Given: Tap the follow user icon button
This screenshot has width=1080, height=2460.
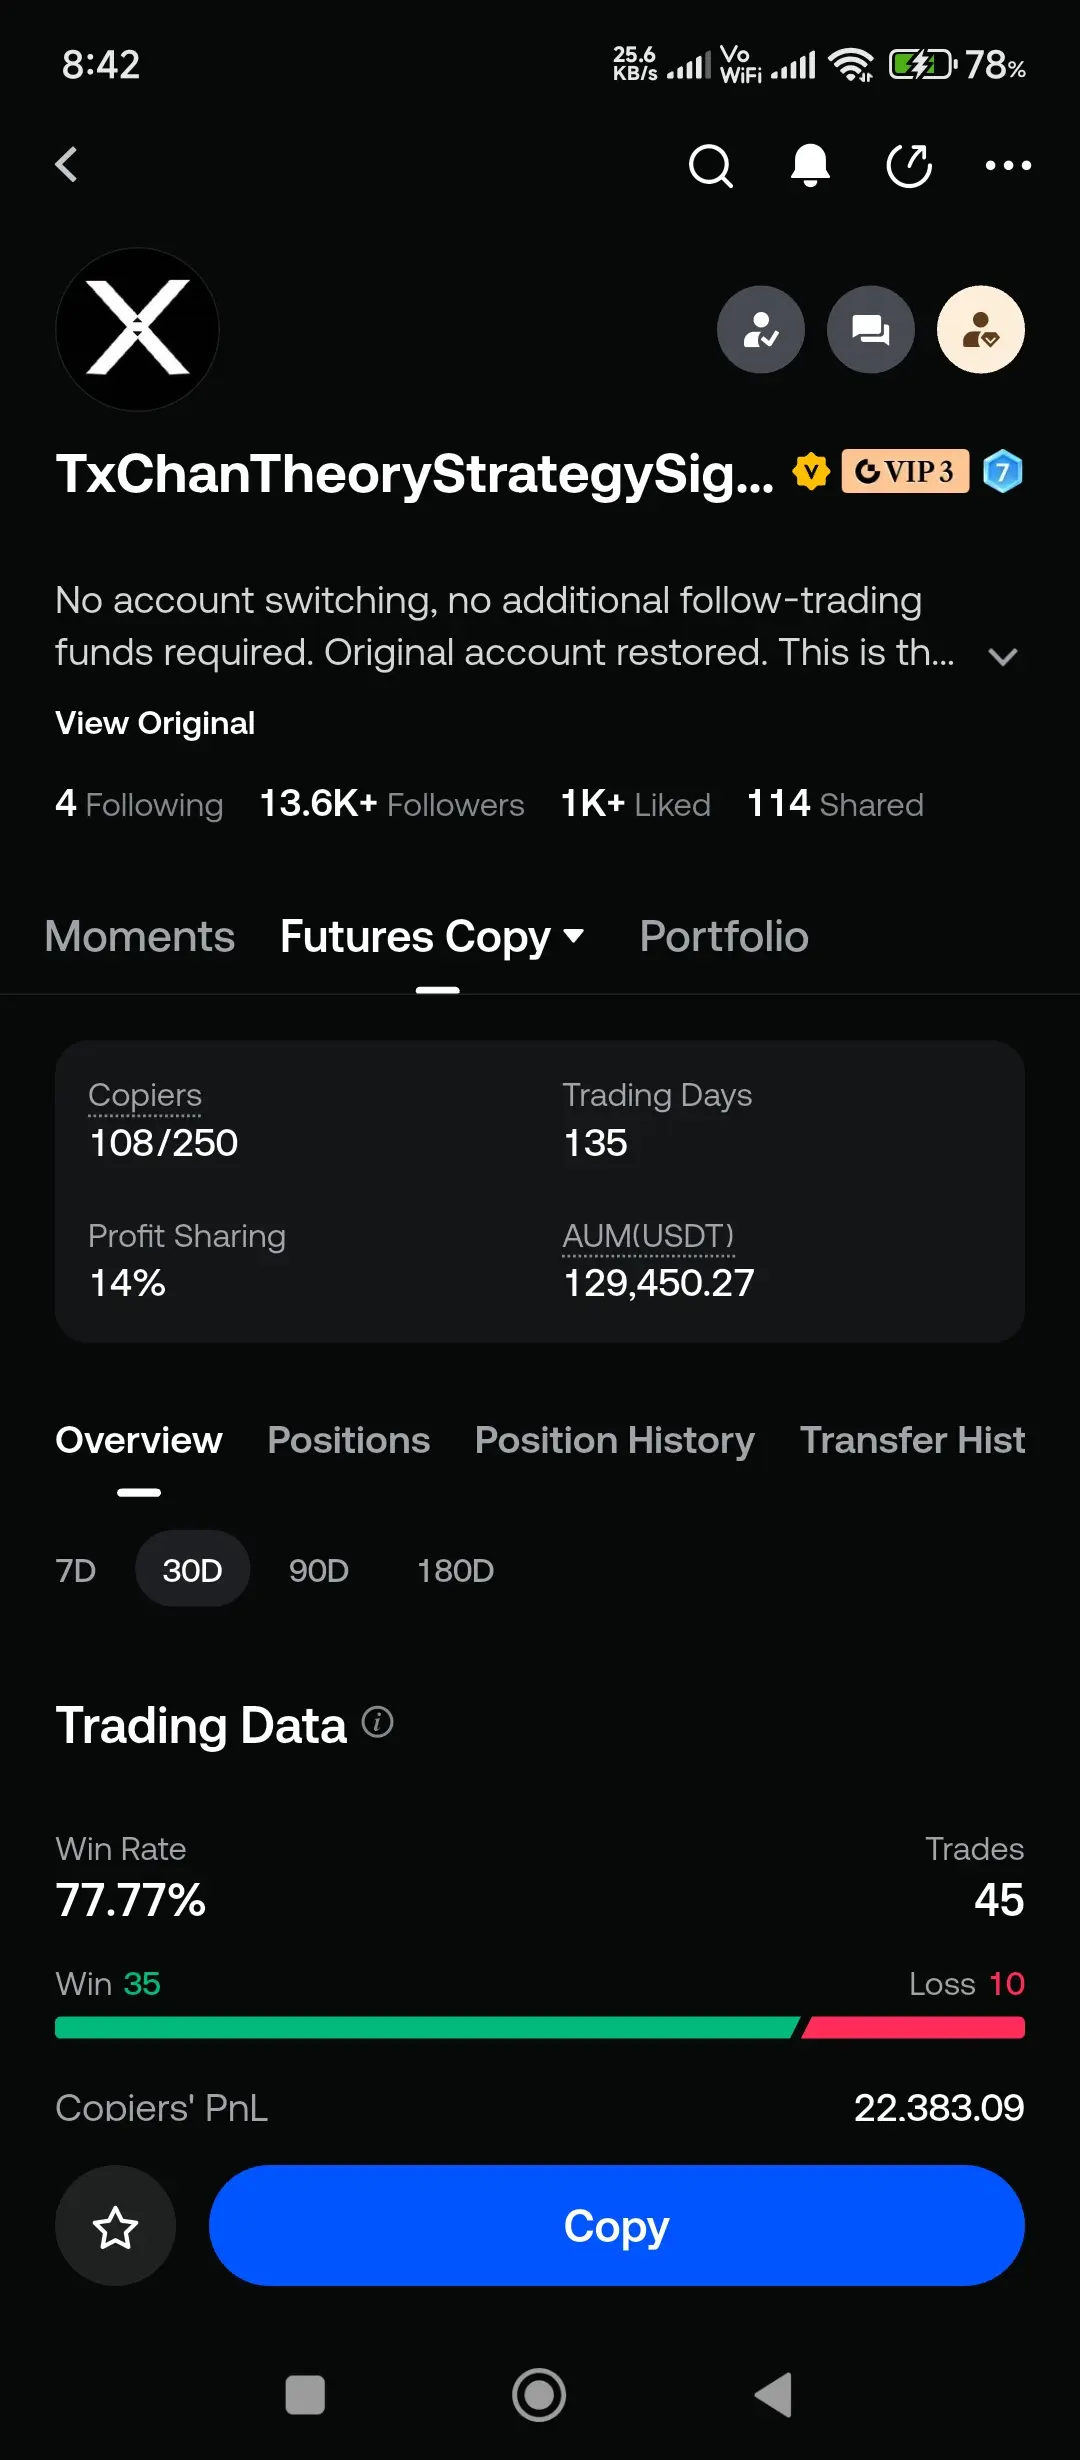Looking at the screenshot, I should click(761, 330).
